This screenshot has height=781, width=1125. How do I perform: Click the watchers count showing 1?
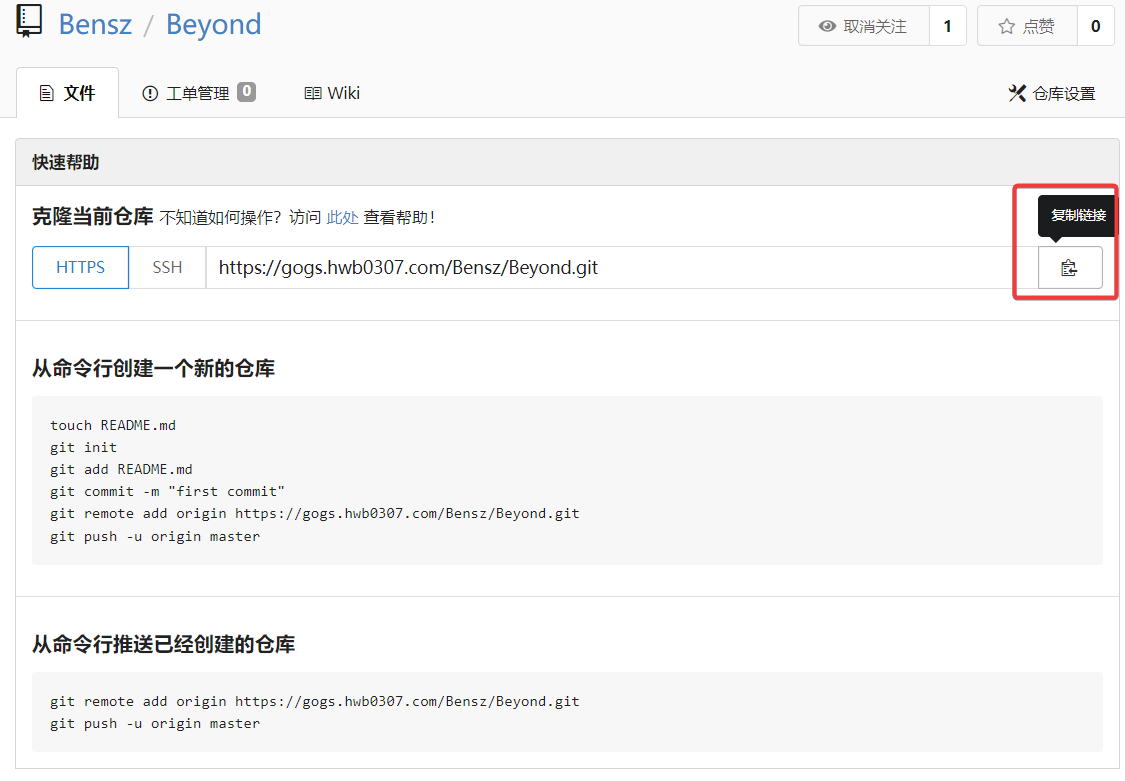click(947, 25)
